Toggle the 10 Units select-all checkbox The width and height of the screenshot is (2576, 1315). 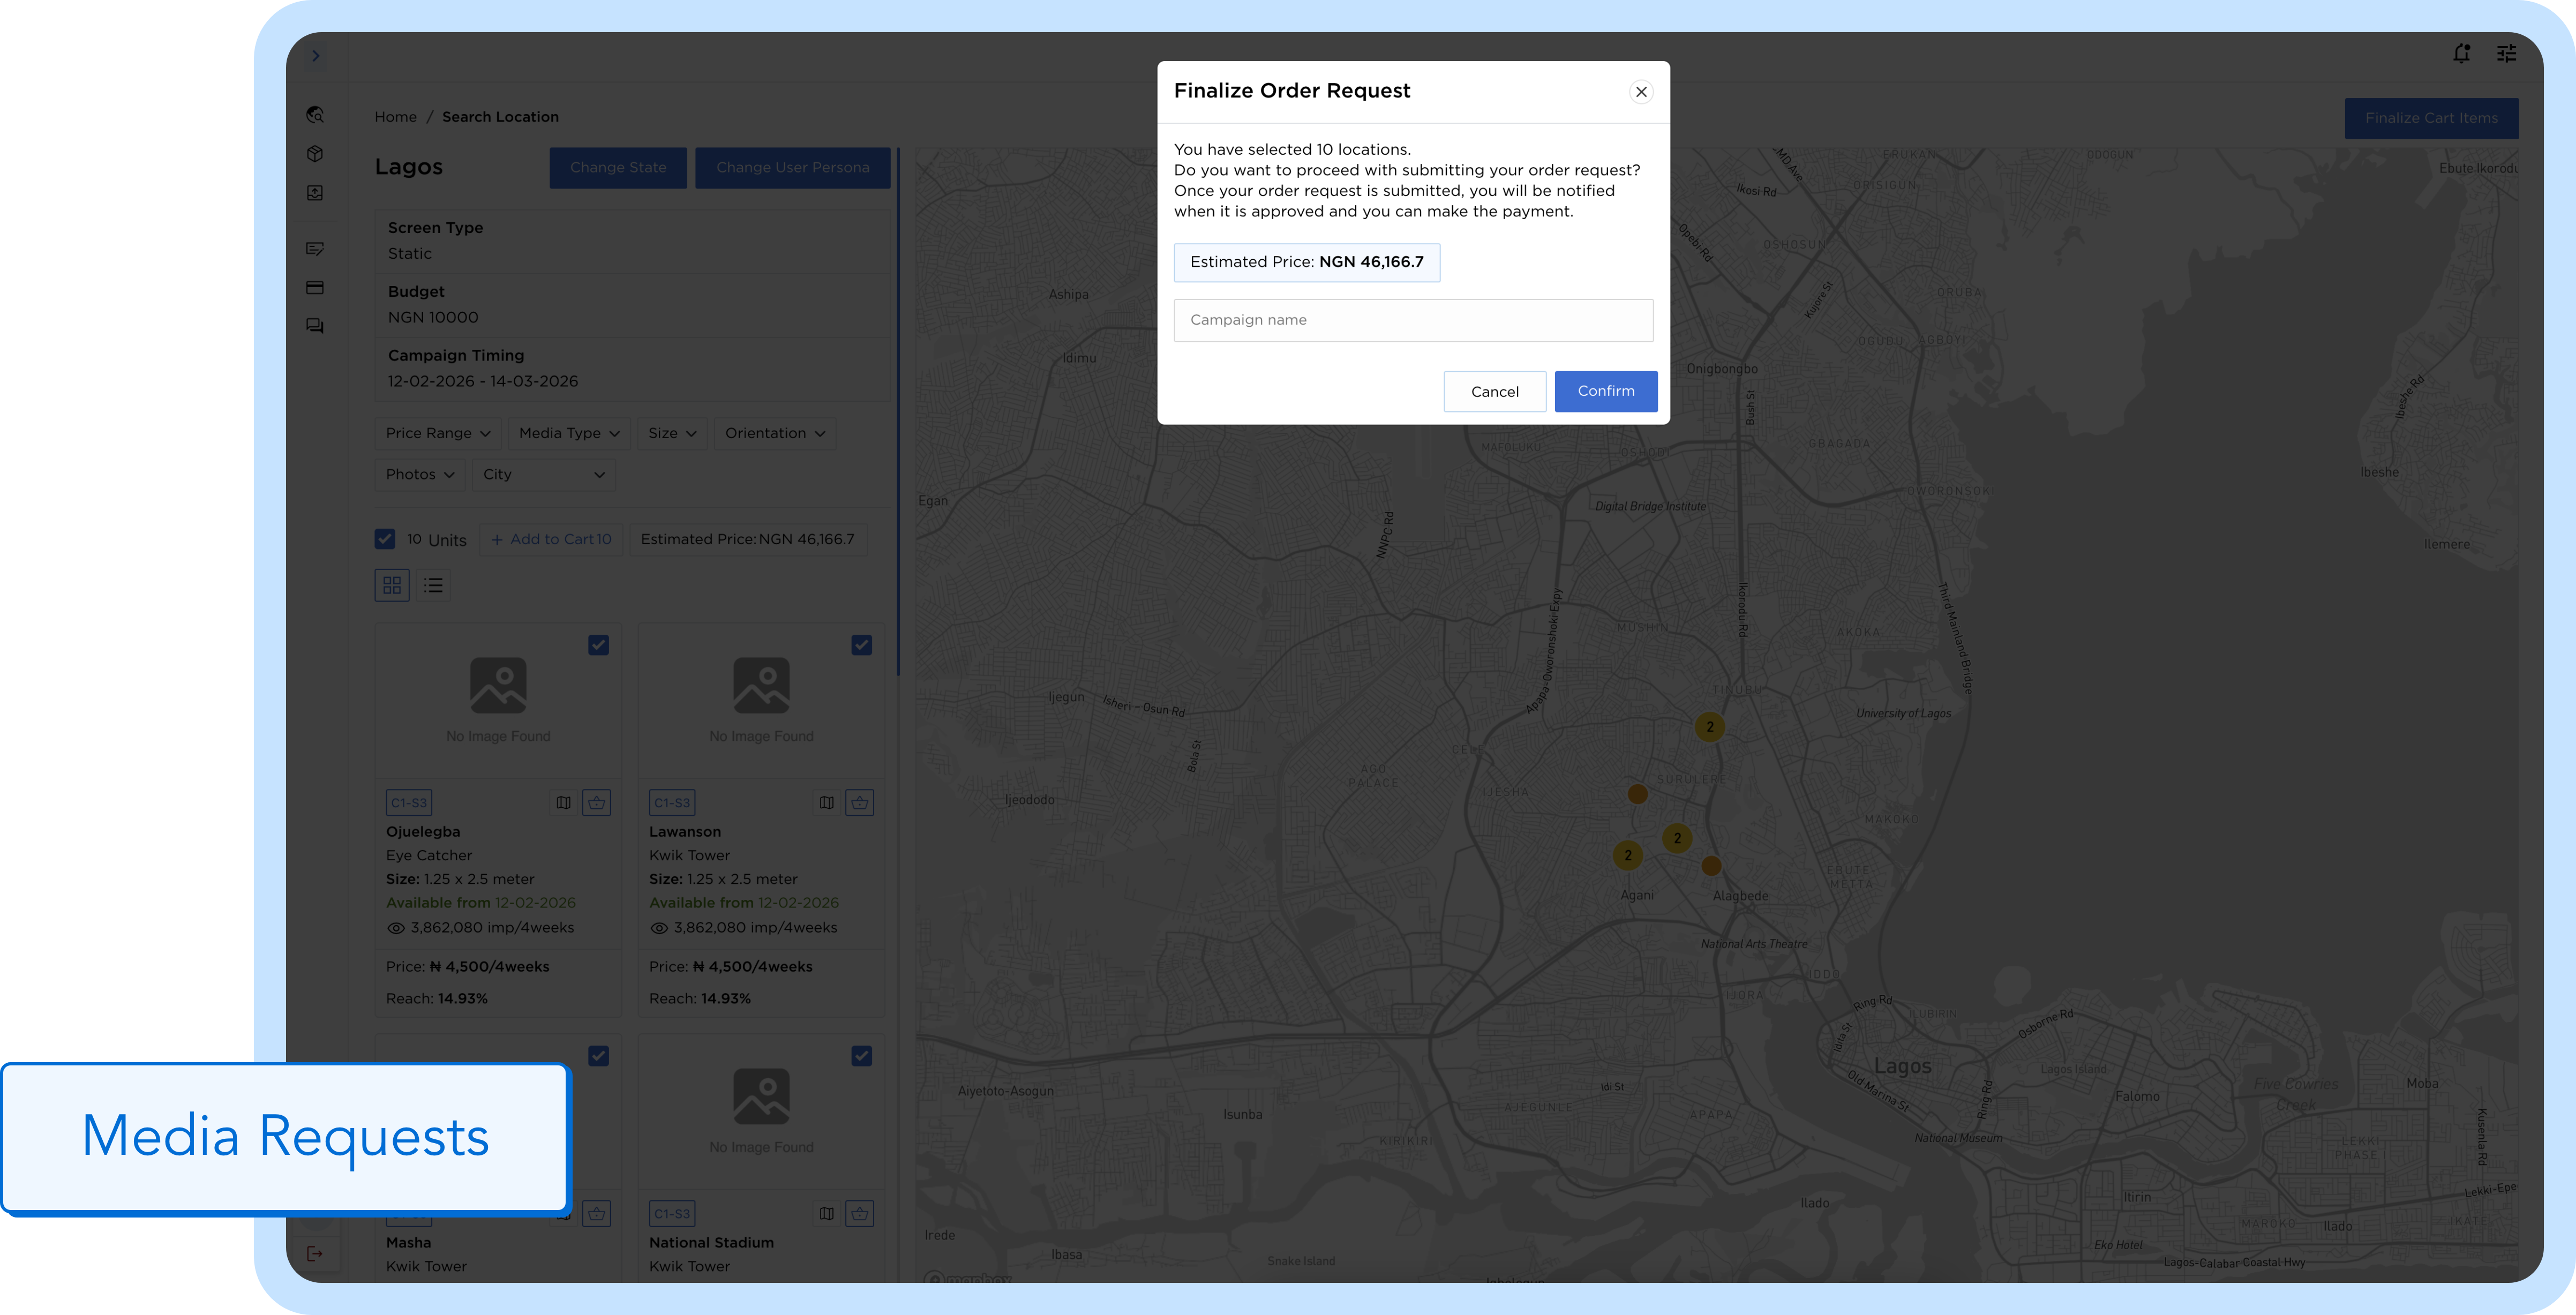(385, 539)
